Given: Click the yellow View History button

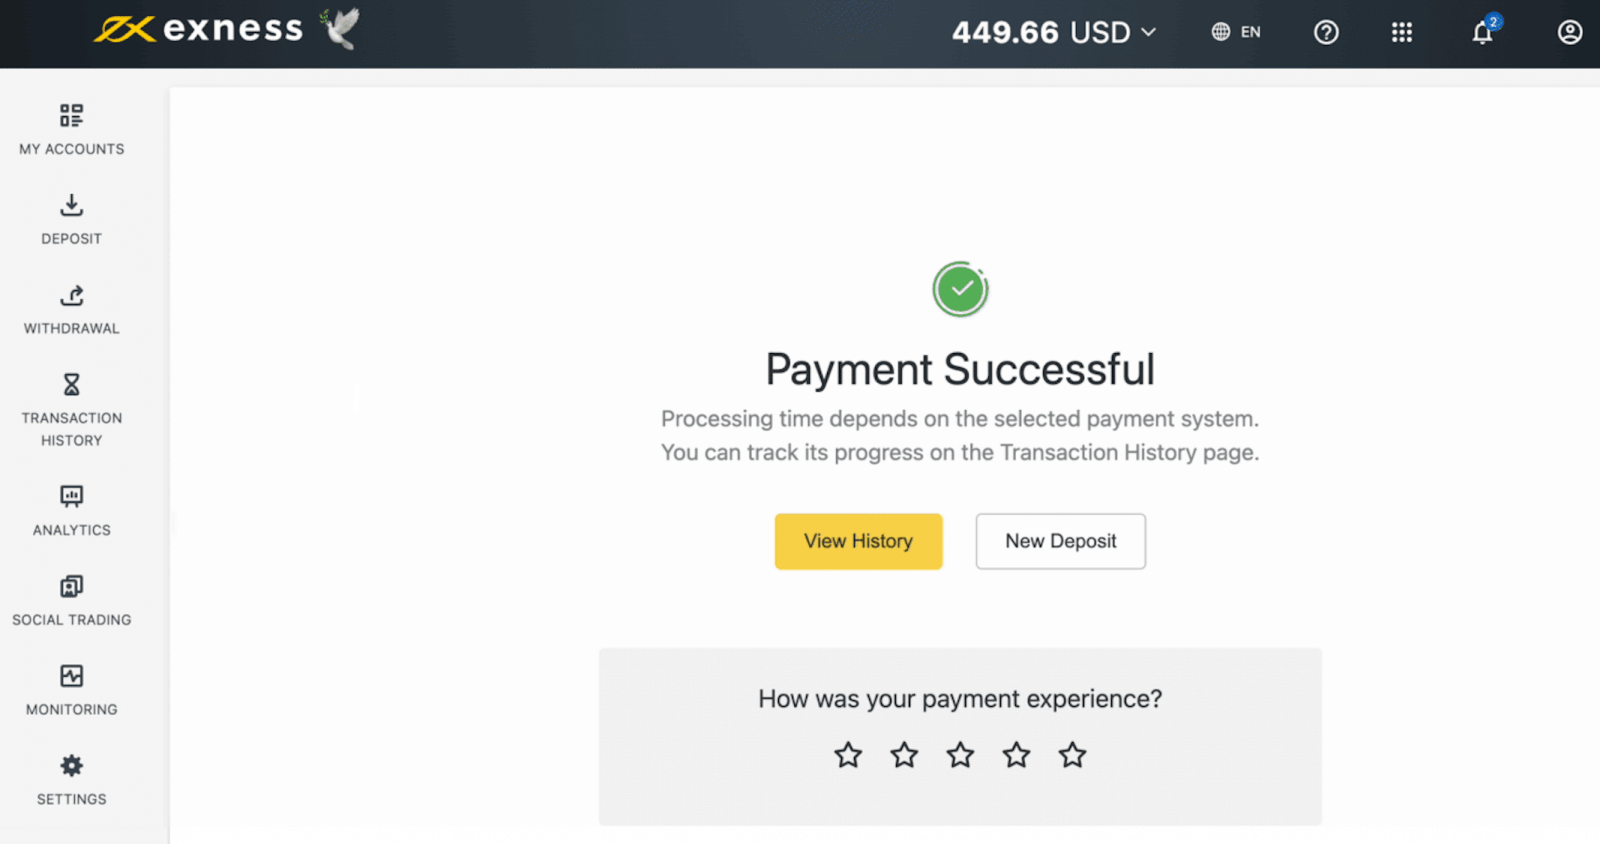Looking at the screenshot, I should click(858, 541).
